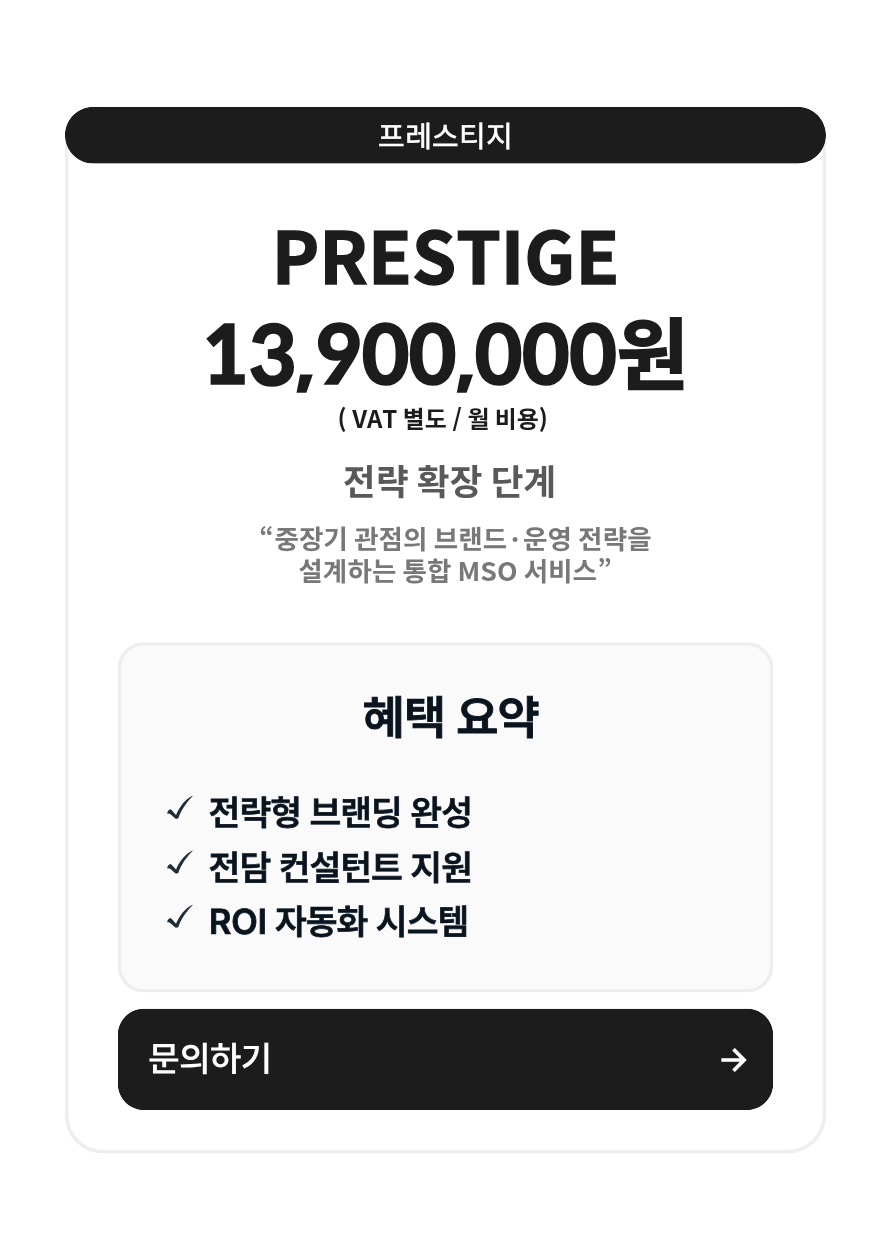Select the ROI 자동화 시스템 benefit text
This screenshot has height=1260, width=891.
pos(338,921)
